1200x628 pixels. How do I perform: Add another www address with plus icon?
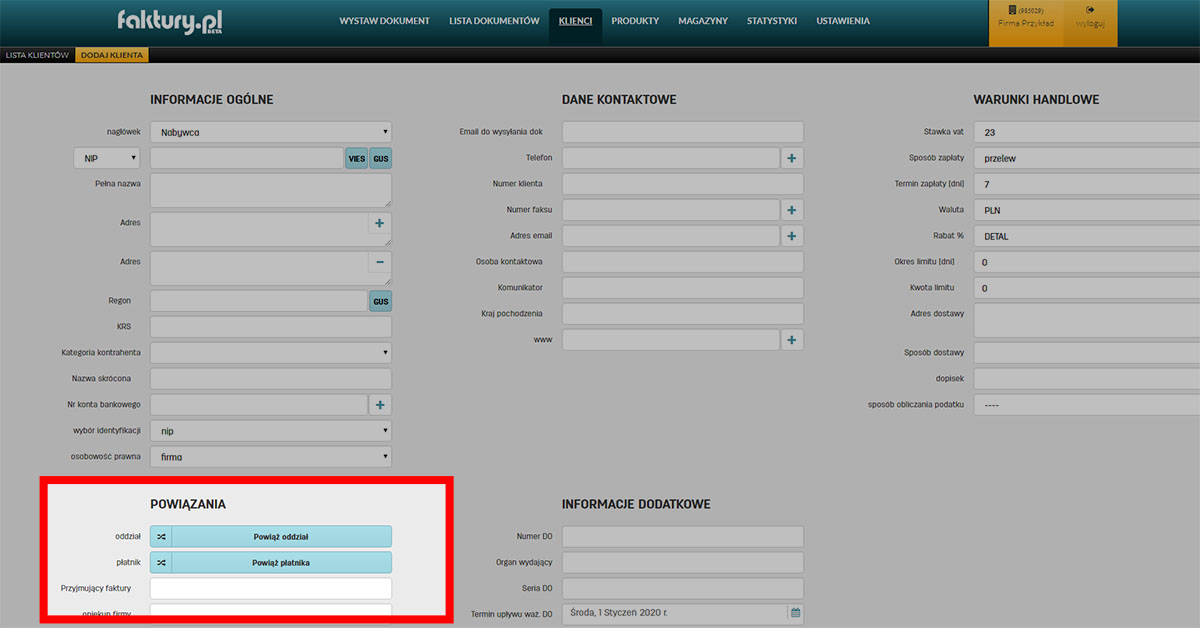[x=792, y=340]
